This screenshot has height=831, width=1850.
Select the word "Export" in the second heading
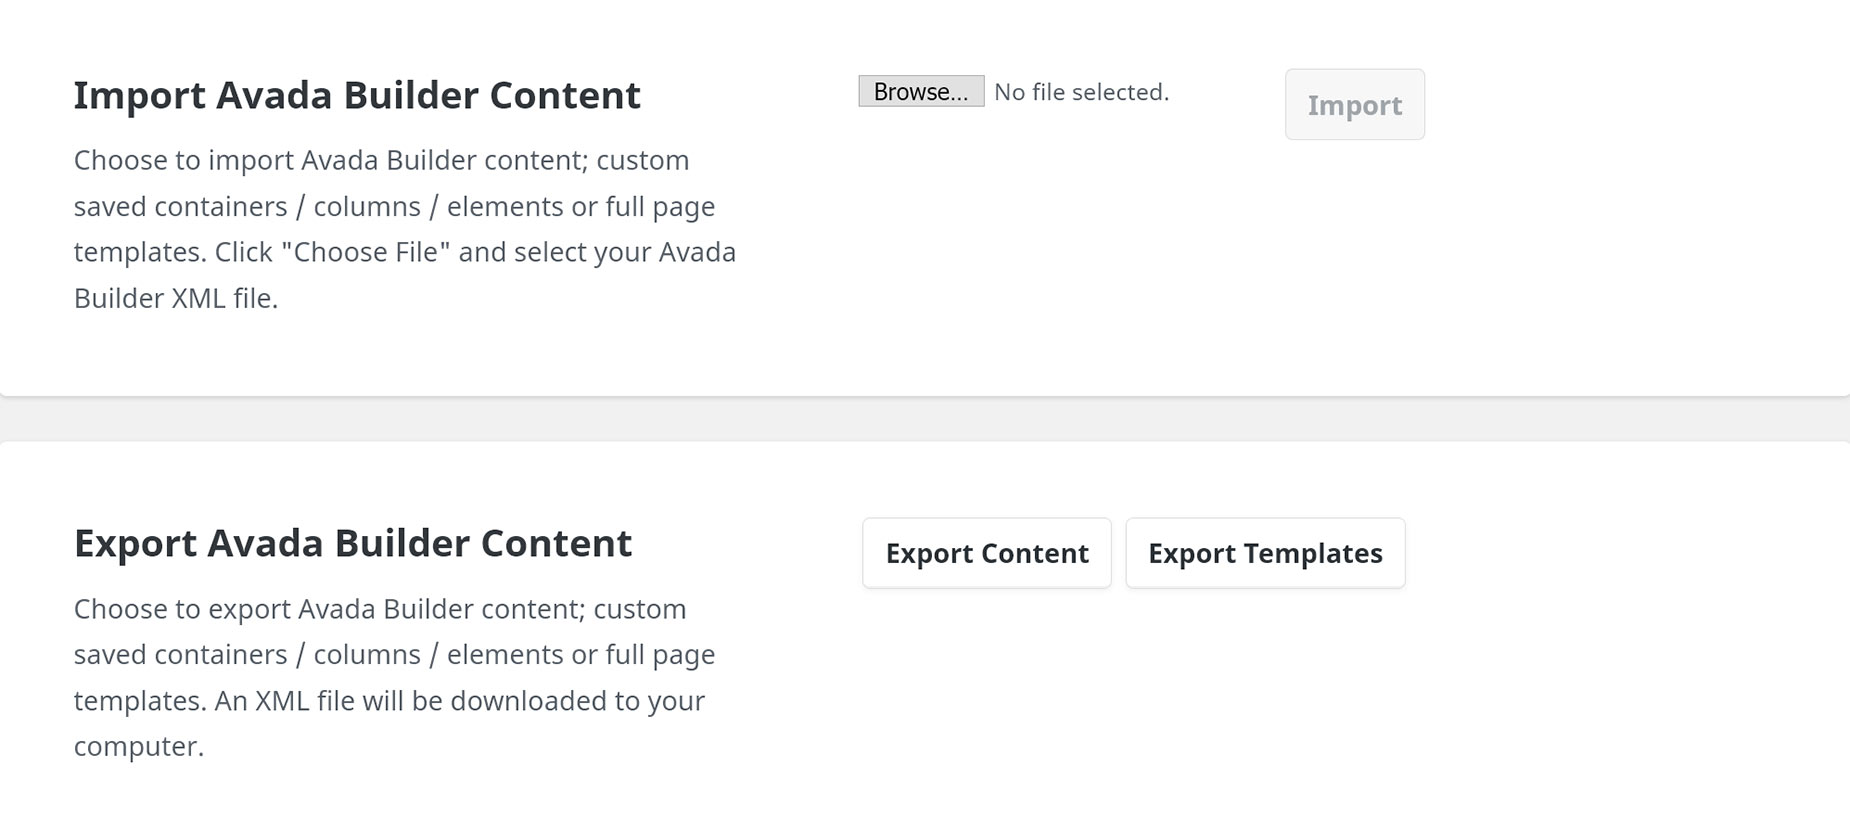pos(135,543)
